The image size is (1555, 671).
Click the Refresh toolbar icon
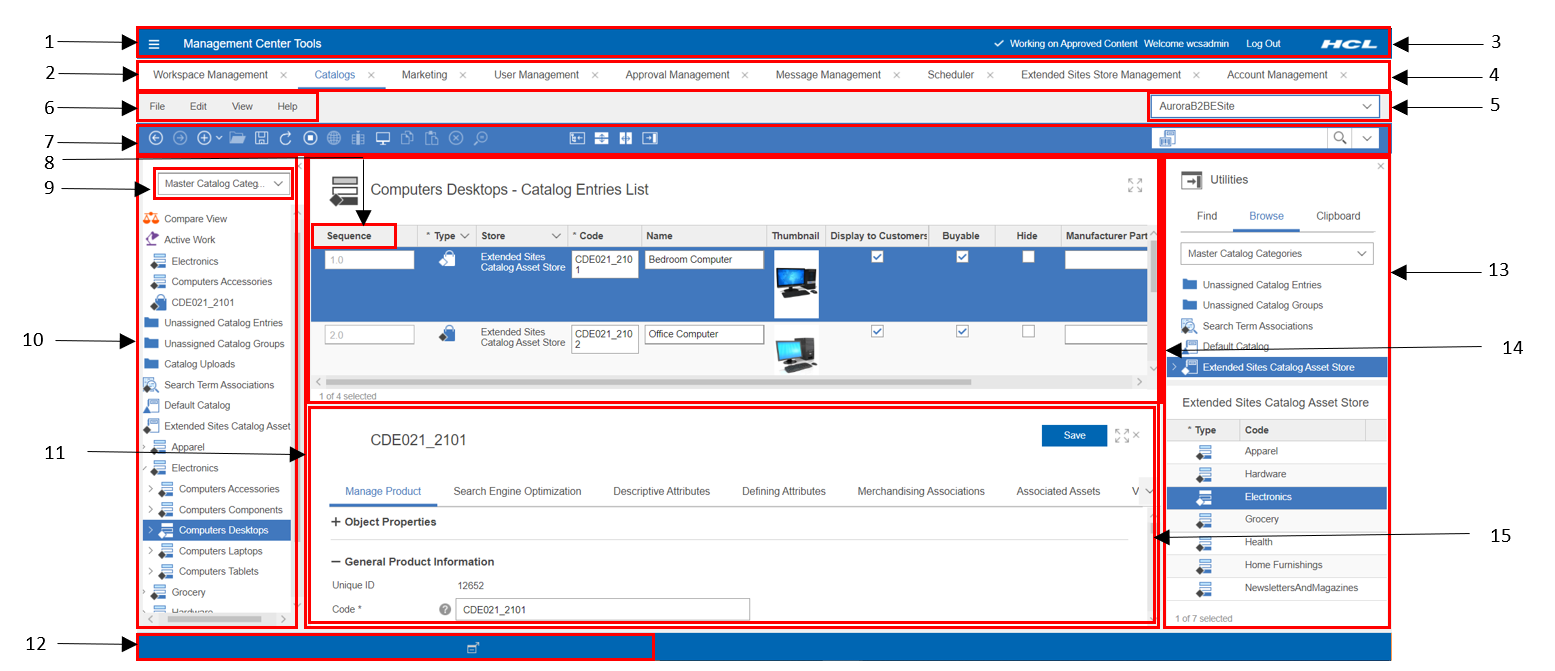click(285, 138)
